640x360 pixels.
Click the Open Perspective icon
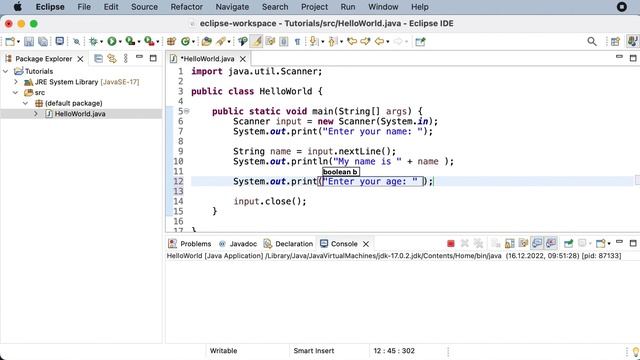(615, 41)
